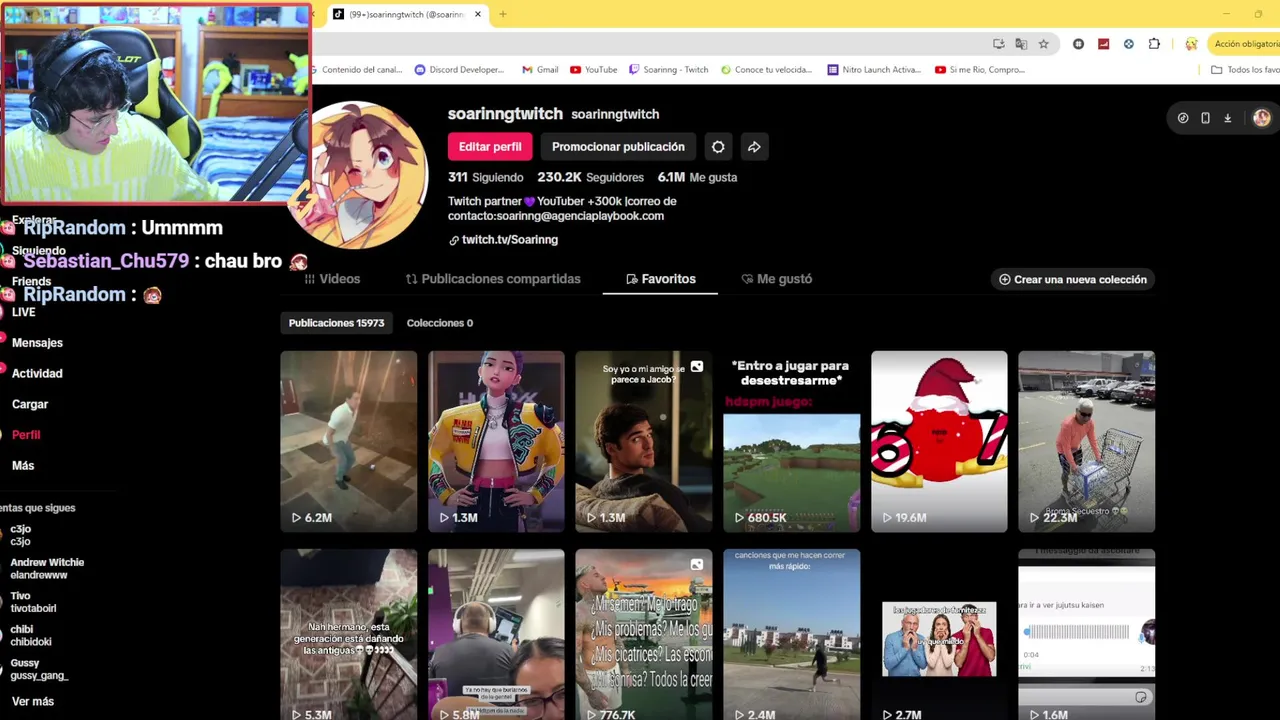Select Perfil in the sidebar
Viewport: 1280px width, 720px height.
click(26, 435)
